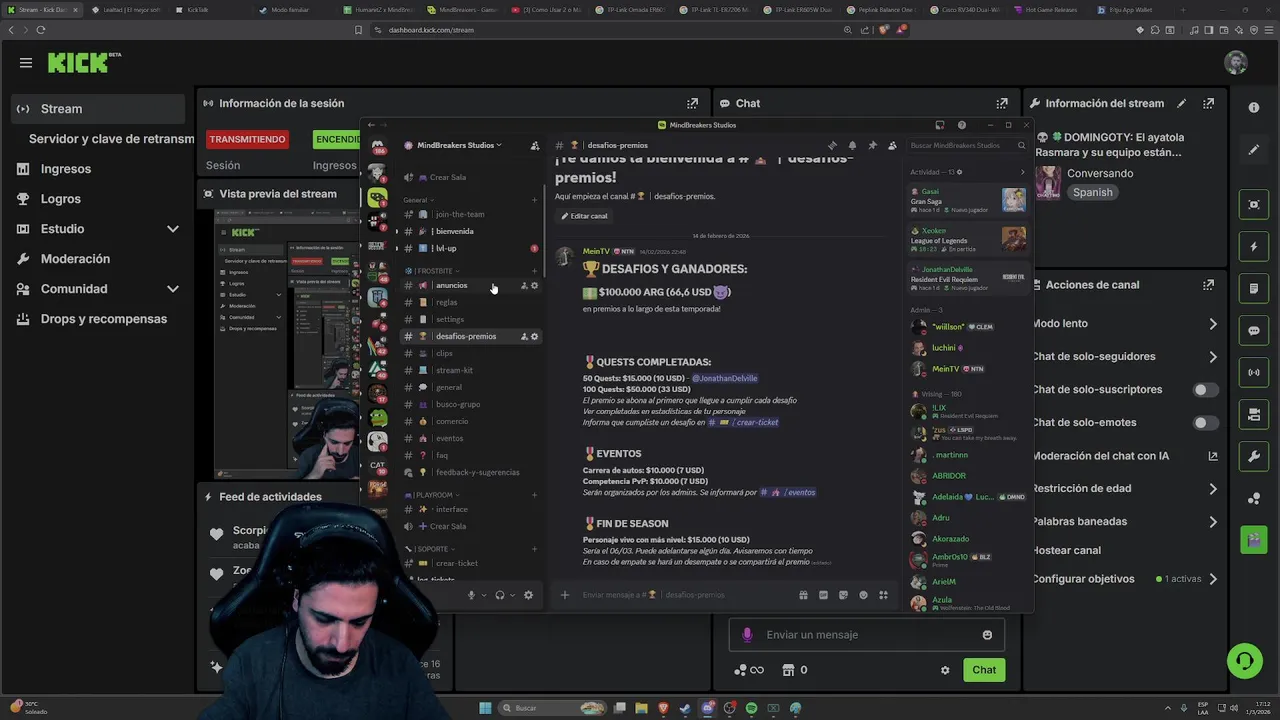Edit stream info with the pencil icon
Screen dimensions: 1280x720
click(x=1182, y=103)
